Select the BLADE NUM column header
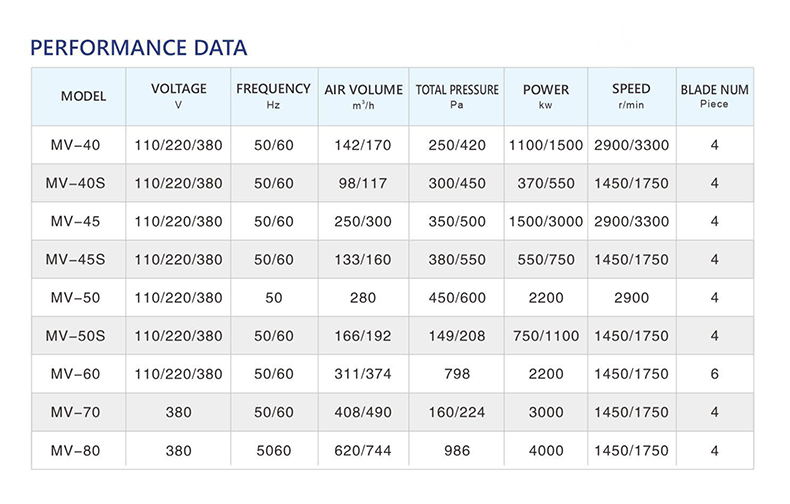Image resolution: width=790 pixels, height=504 pixels. [x=714, y=96]
